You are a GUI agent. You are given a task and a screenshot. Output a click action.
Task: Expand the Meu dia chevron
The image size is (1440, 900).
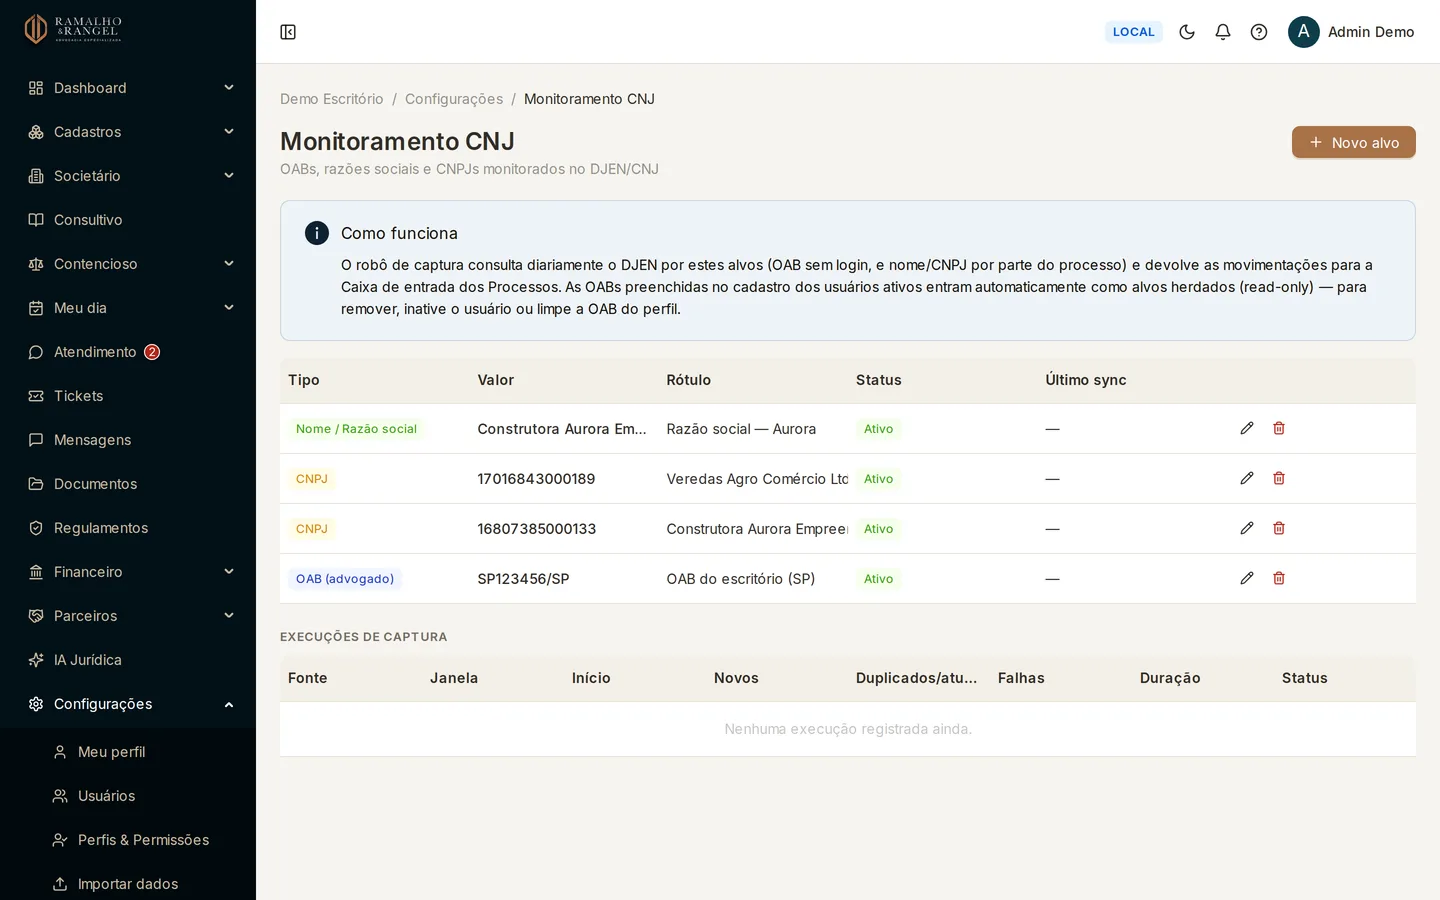click(229, 308)
